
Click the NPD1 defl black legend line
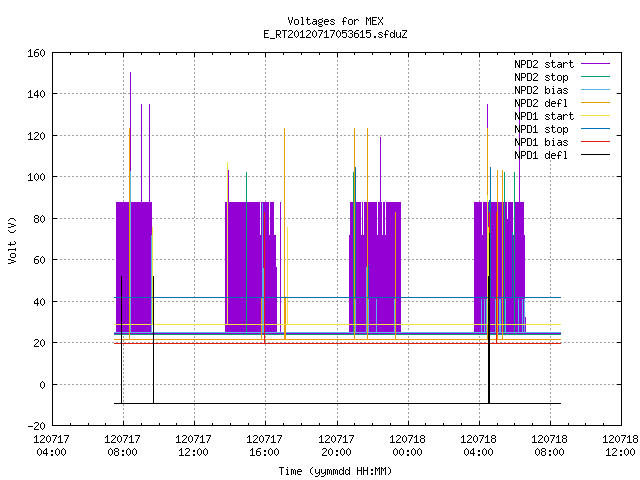595,155
